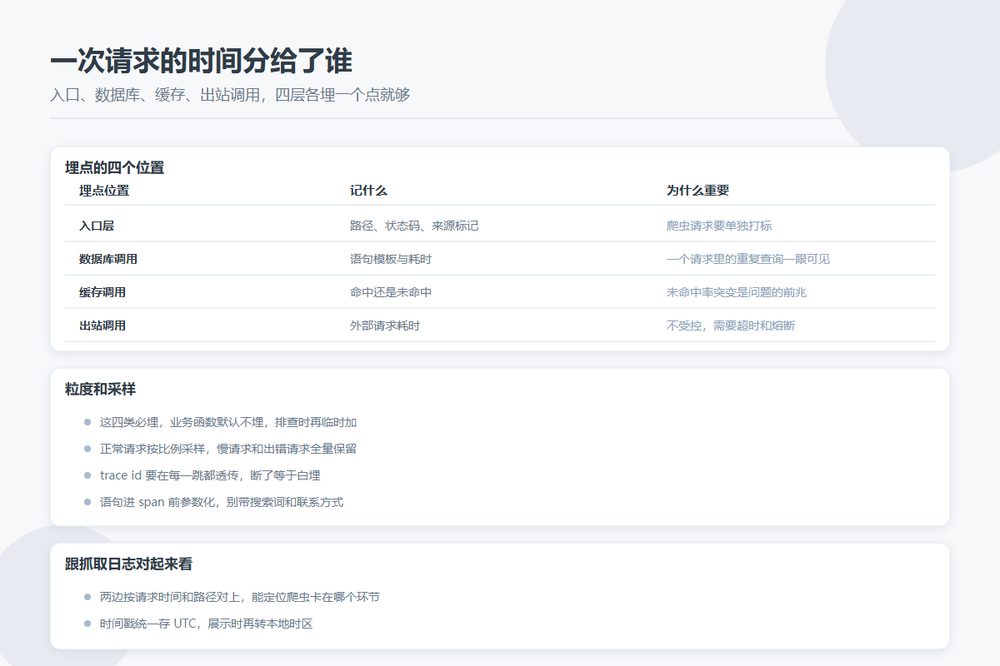Click the bullet starting with 语句进 span 前参数化

pyautogui.click(x=221, y=503)
